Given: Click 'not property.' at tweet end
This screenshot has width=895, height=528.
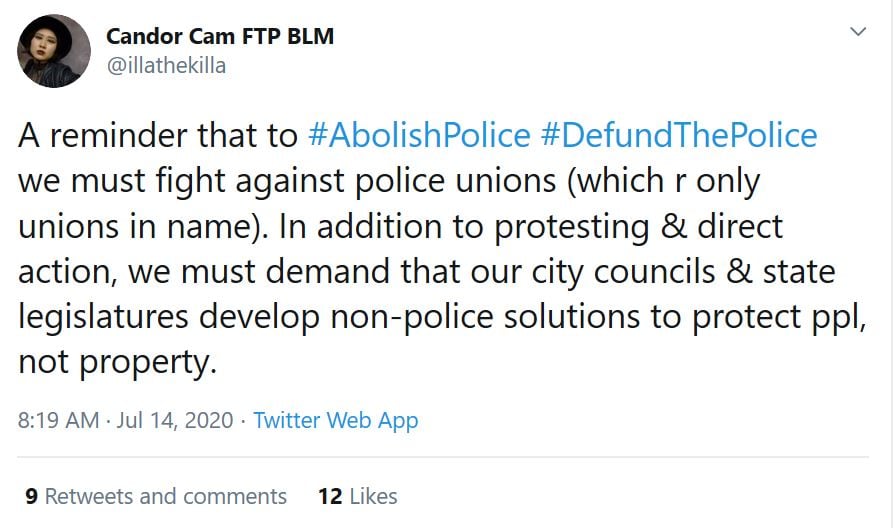Looking at the screenshot, I should [117, 362].
